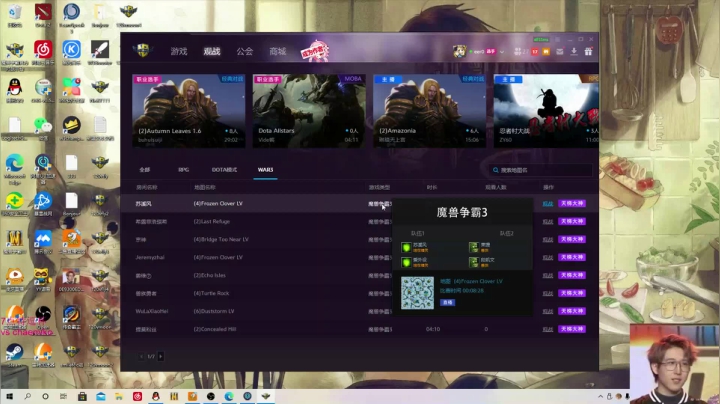Open the 游戏 tab in top navigation
The width and height of the screenshot is (720, 404).
(x=179, y=51)
